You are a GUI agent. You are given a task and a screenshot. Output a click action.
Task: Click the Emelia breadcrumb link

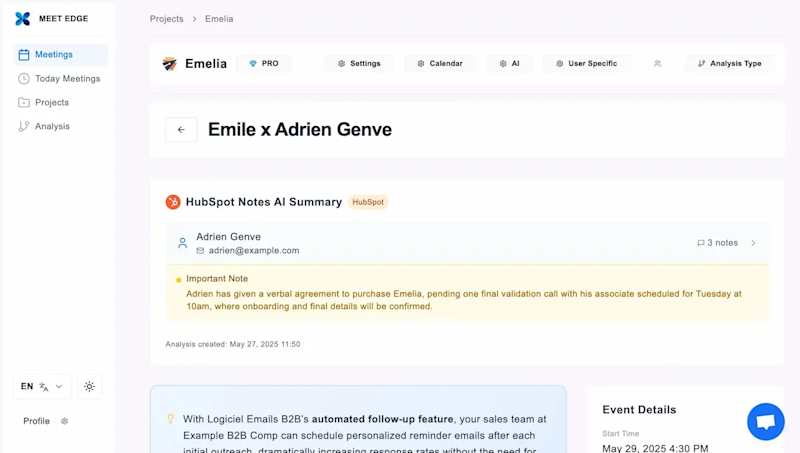[219, 19]
